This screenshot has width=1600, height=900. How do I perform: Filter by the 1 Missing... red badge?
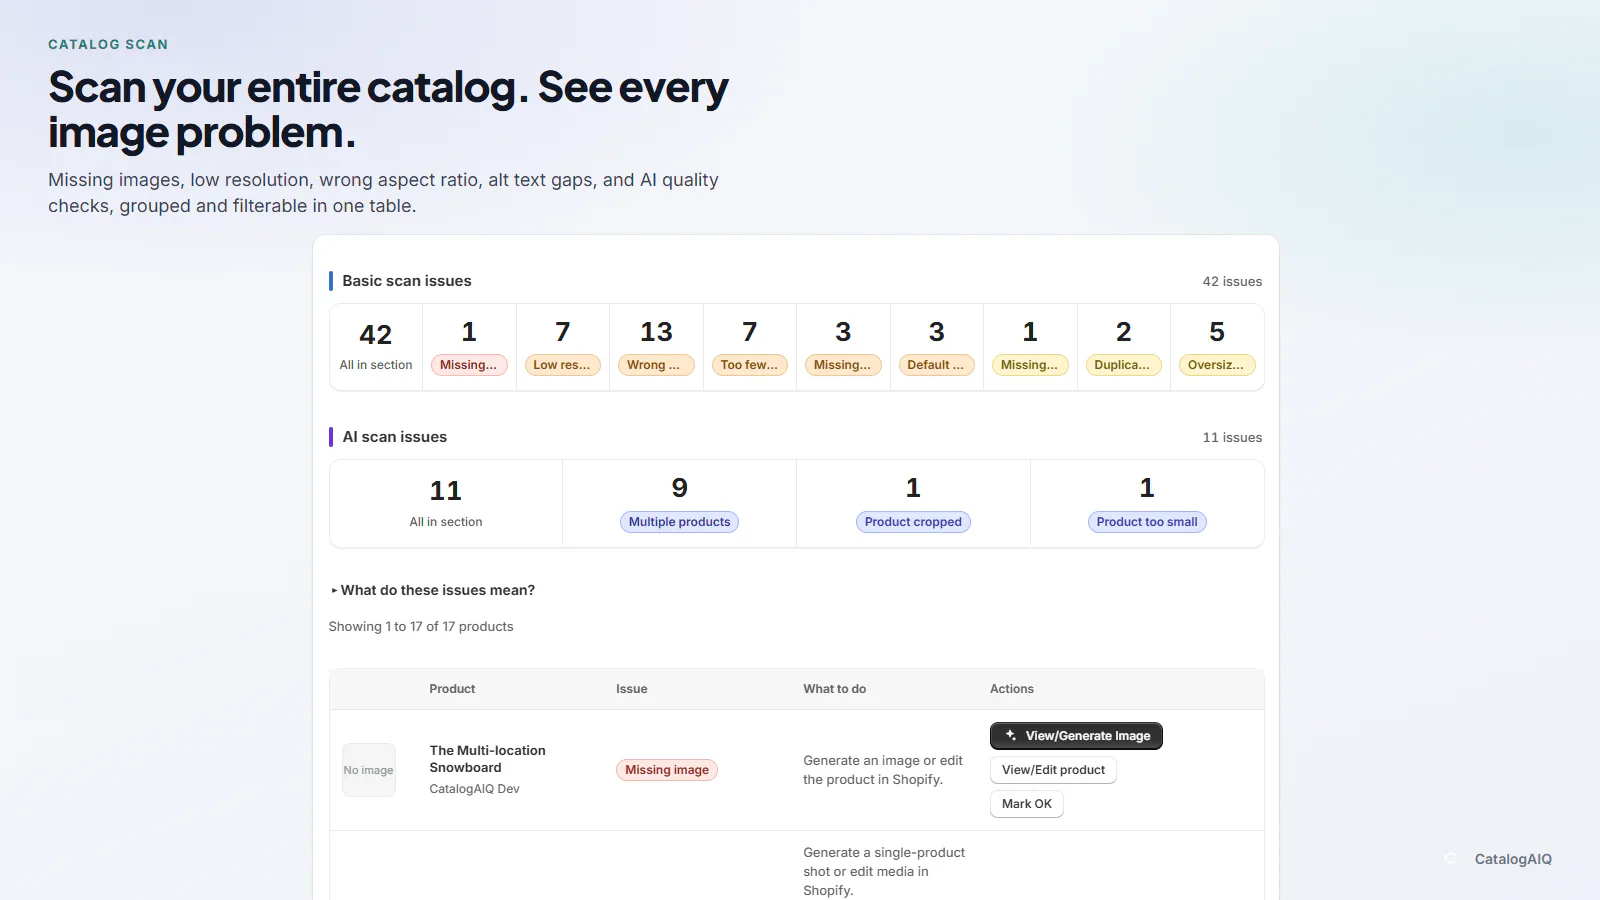(469, 347)
